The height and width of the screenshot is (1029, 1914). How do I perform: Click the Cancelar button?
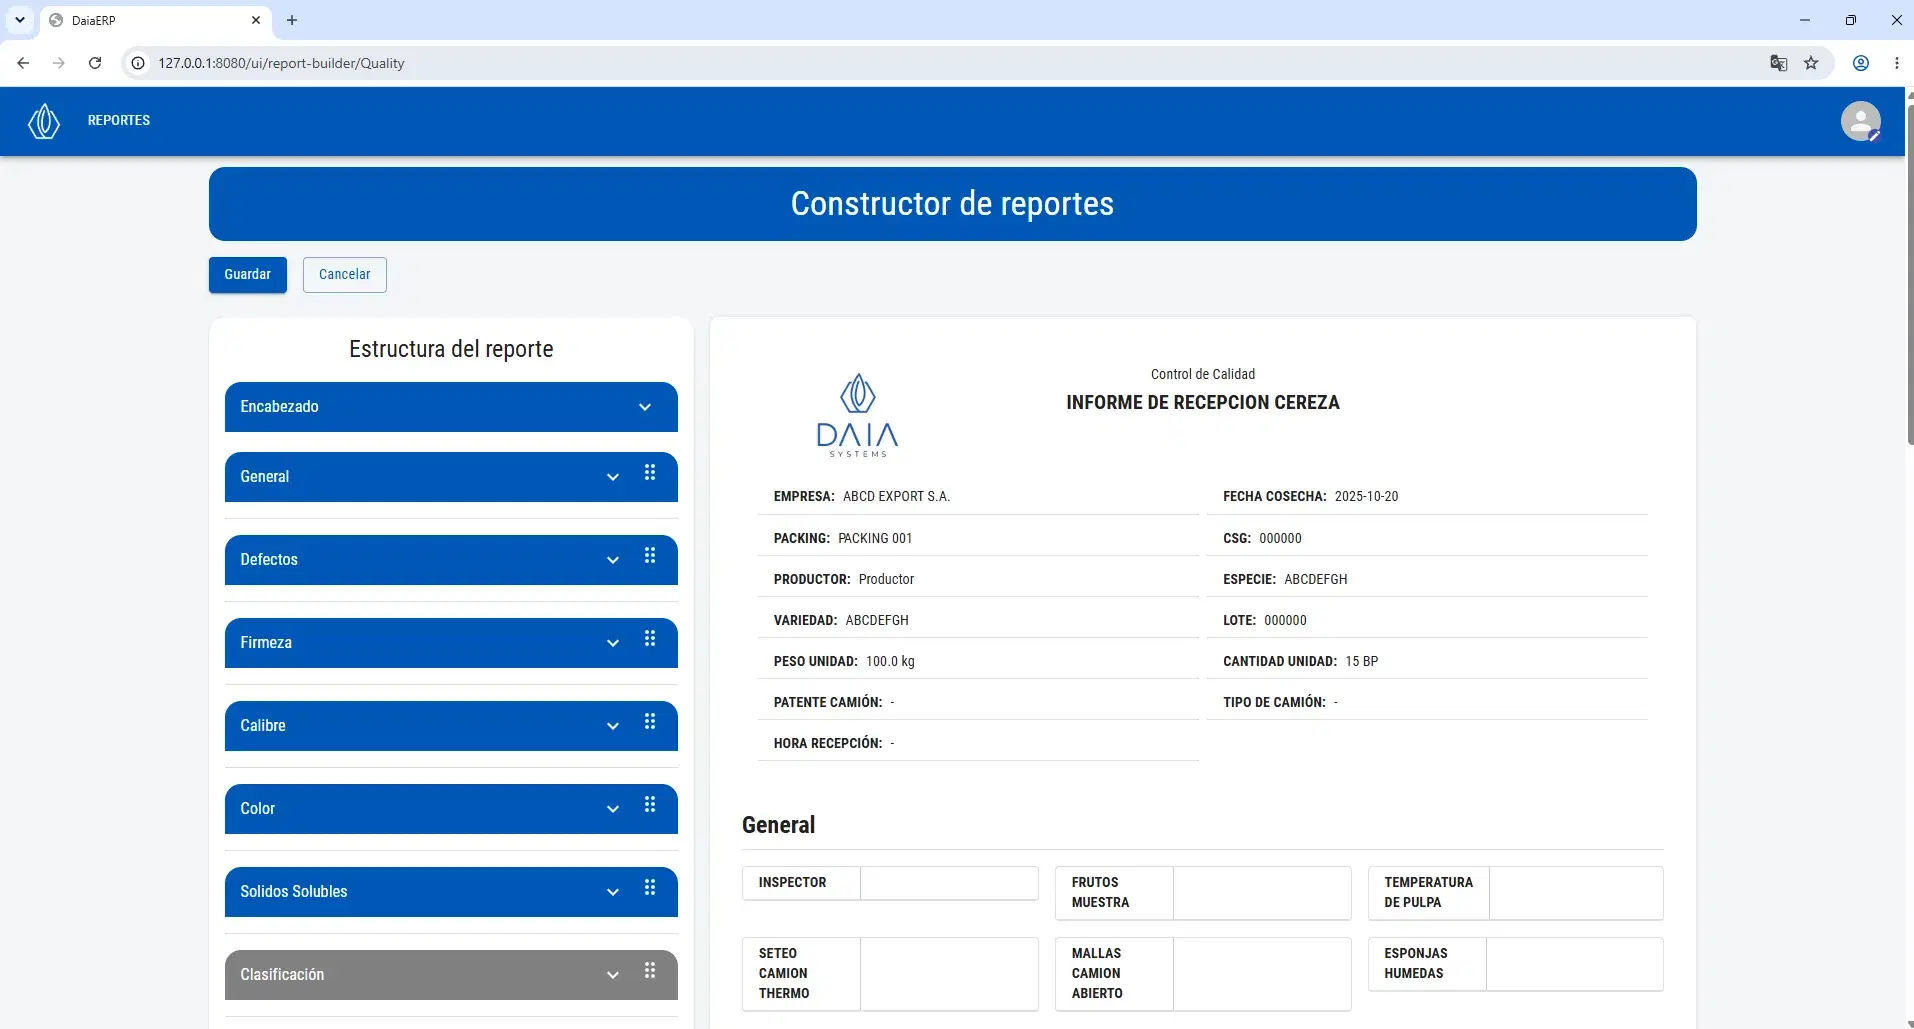point(345,275)
